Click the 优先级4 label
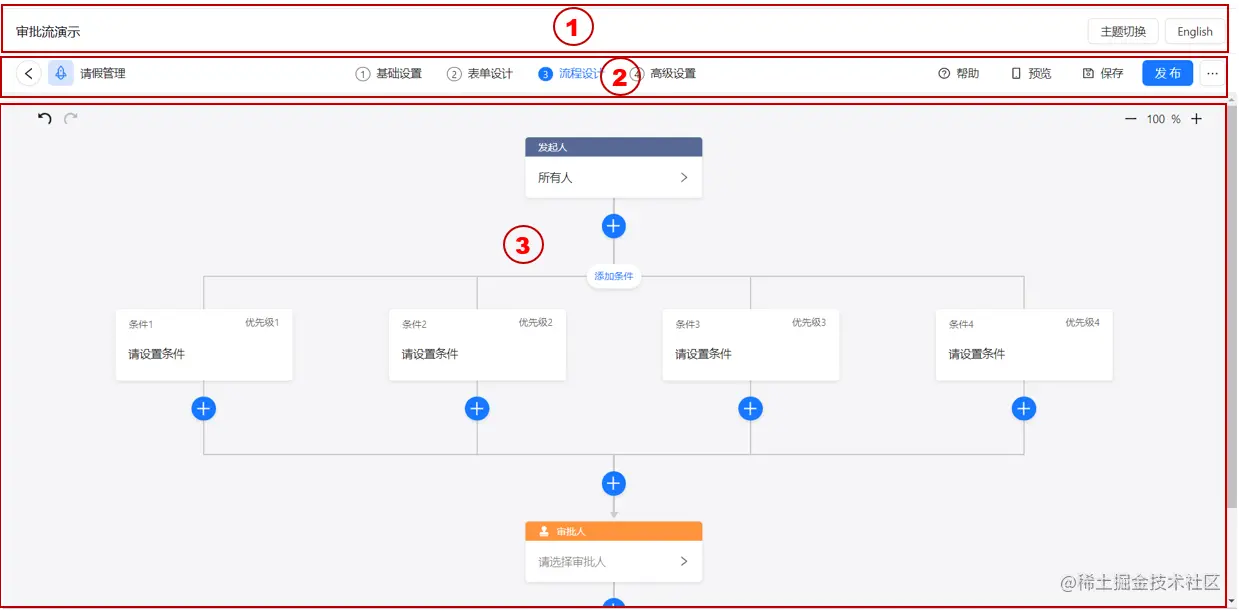 pyautogui.click(x=1082, y=323)
